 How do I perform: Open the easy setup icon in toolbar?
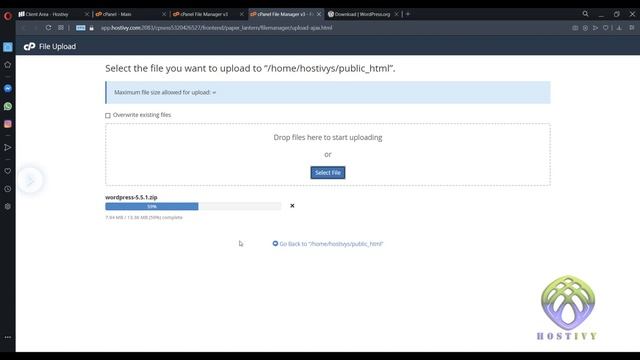click(631, 28)
